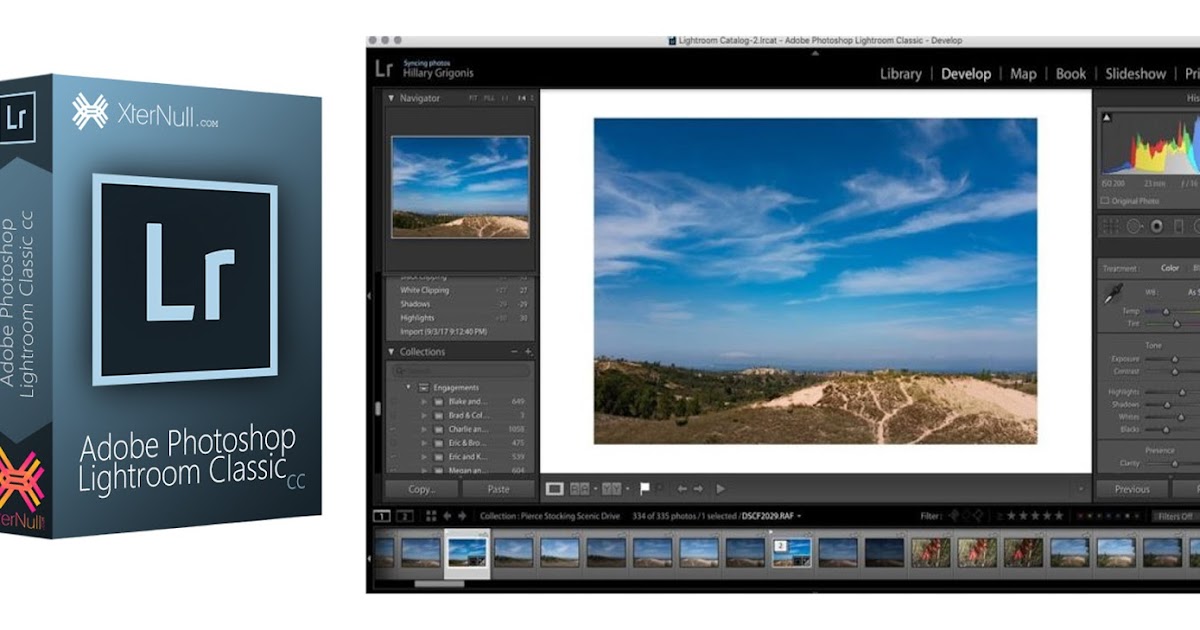Go to previous photo arrow in toolbar
This screenshot has width=1200, height=630.
pos(682,489)
